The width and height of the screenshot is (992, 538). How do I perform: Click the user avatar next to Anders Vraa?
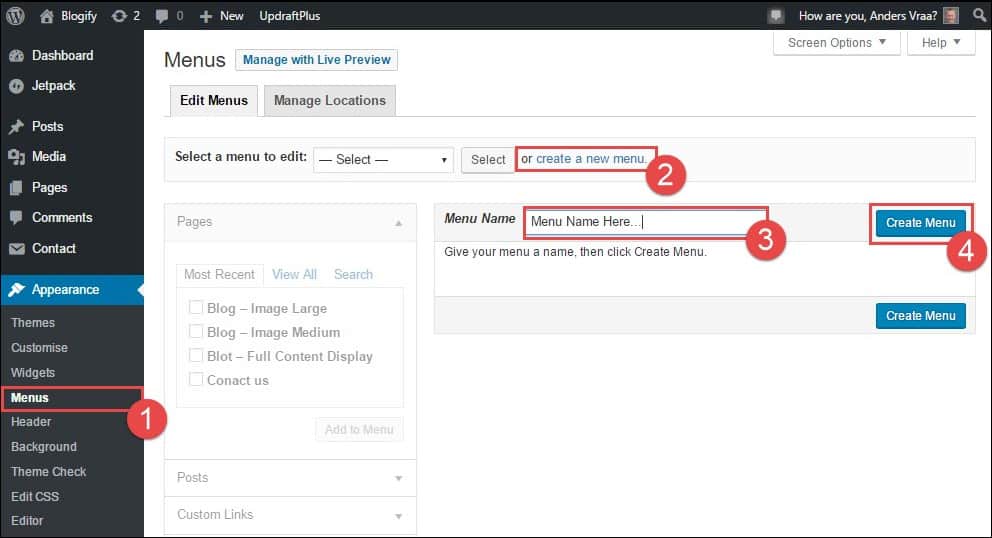[951, 16]
